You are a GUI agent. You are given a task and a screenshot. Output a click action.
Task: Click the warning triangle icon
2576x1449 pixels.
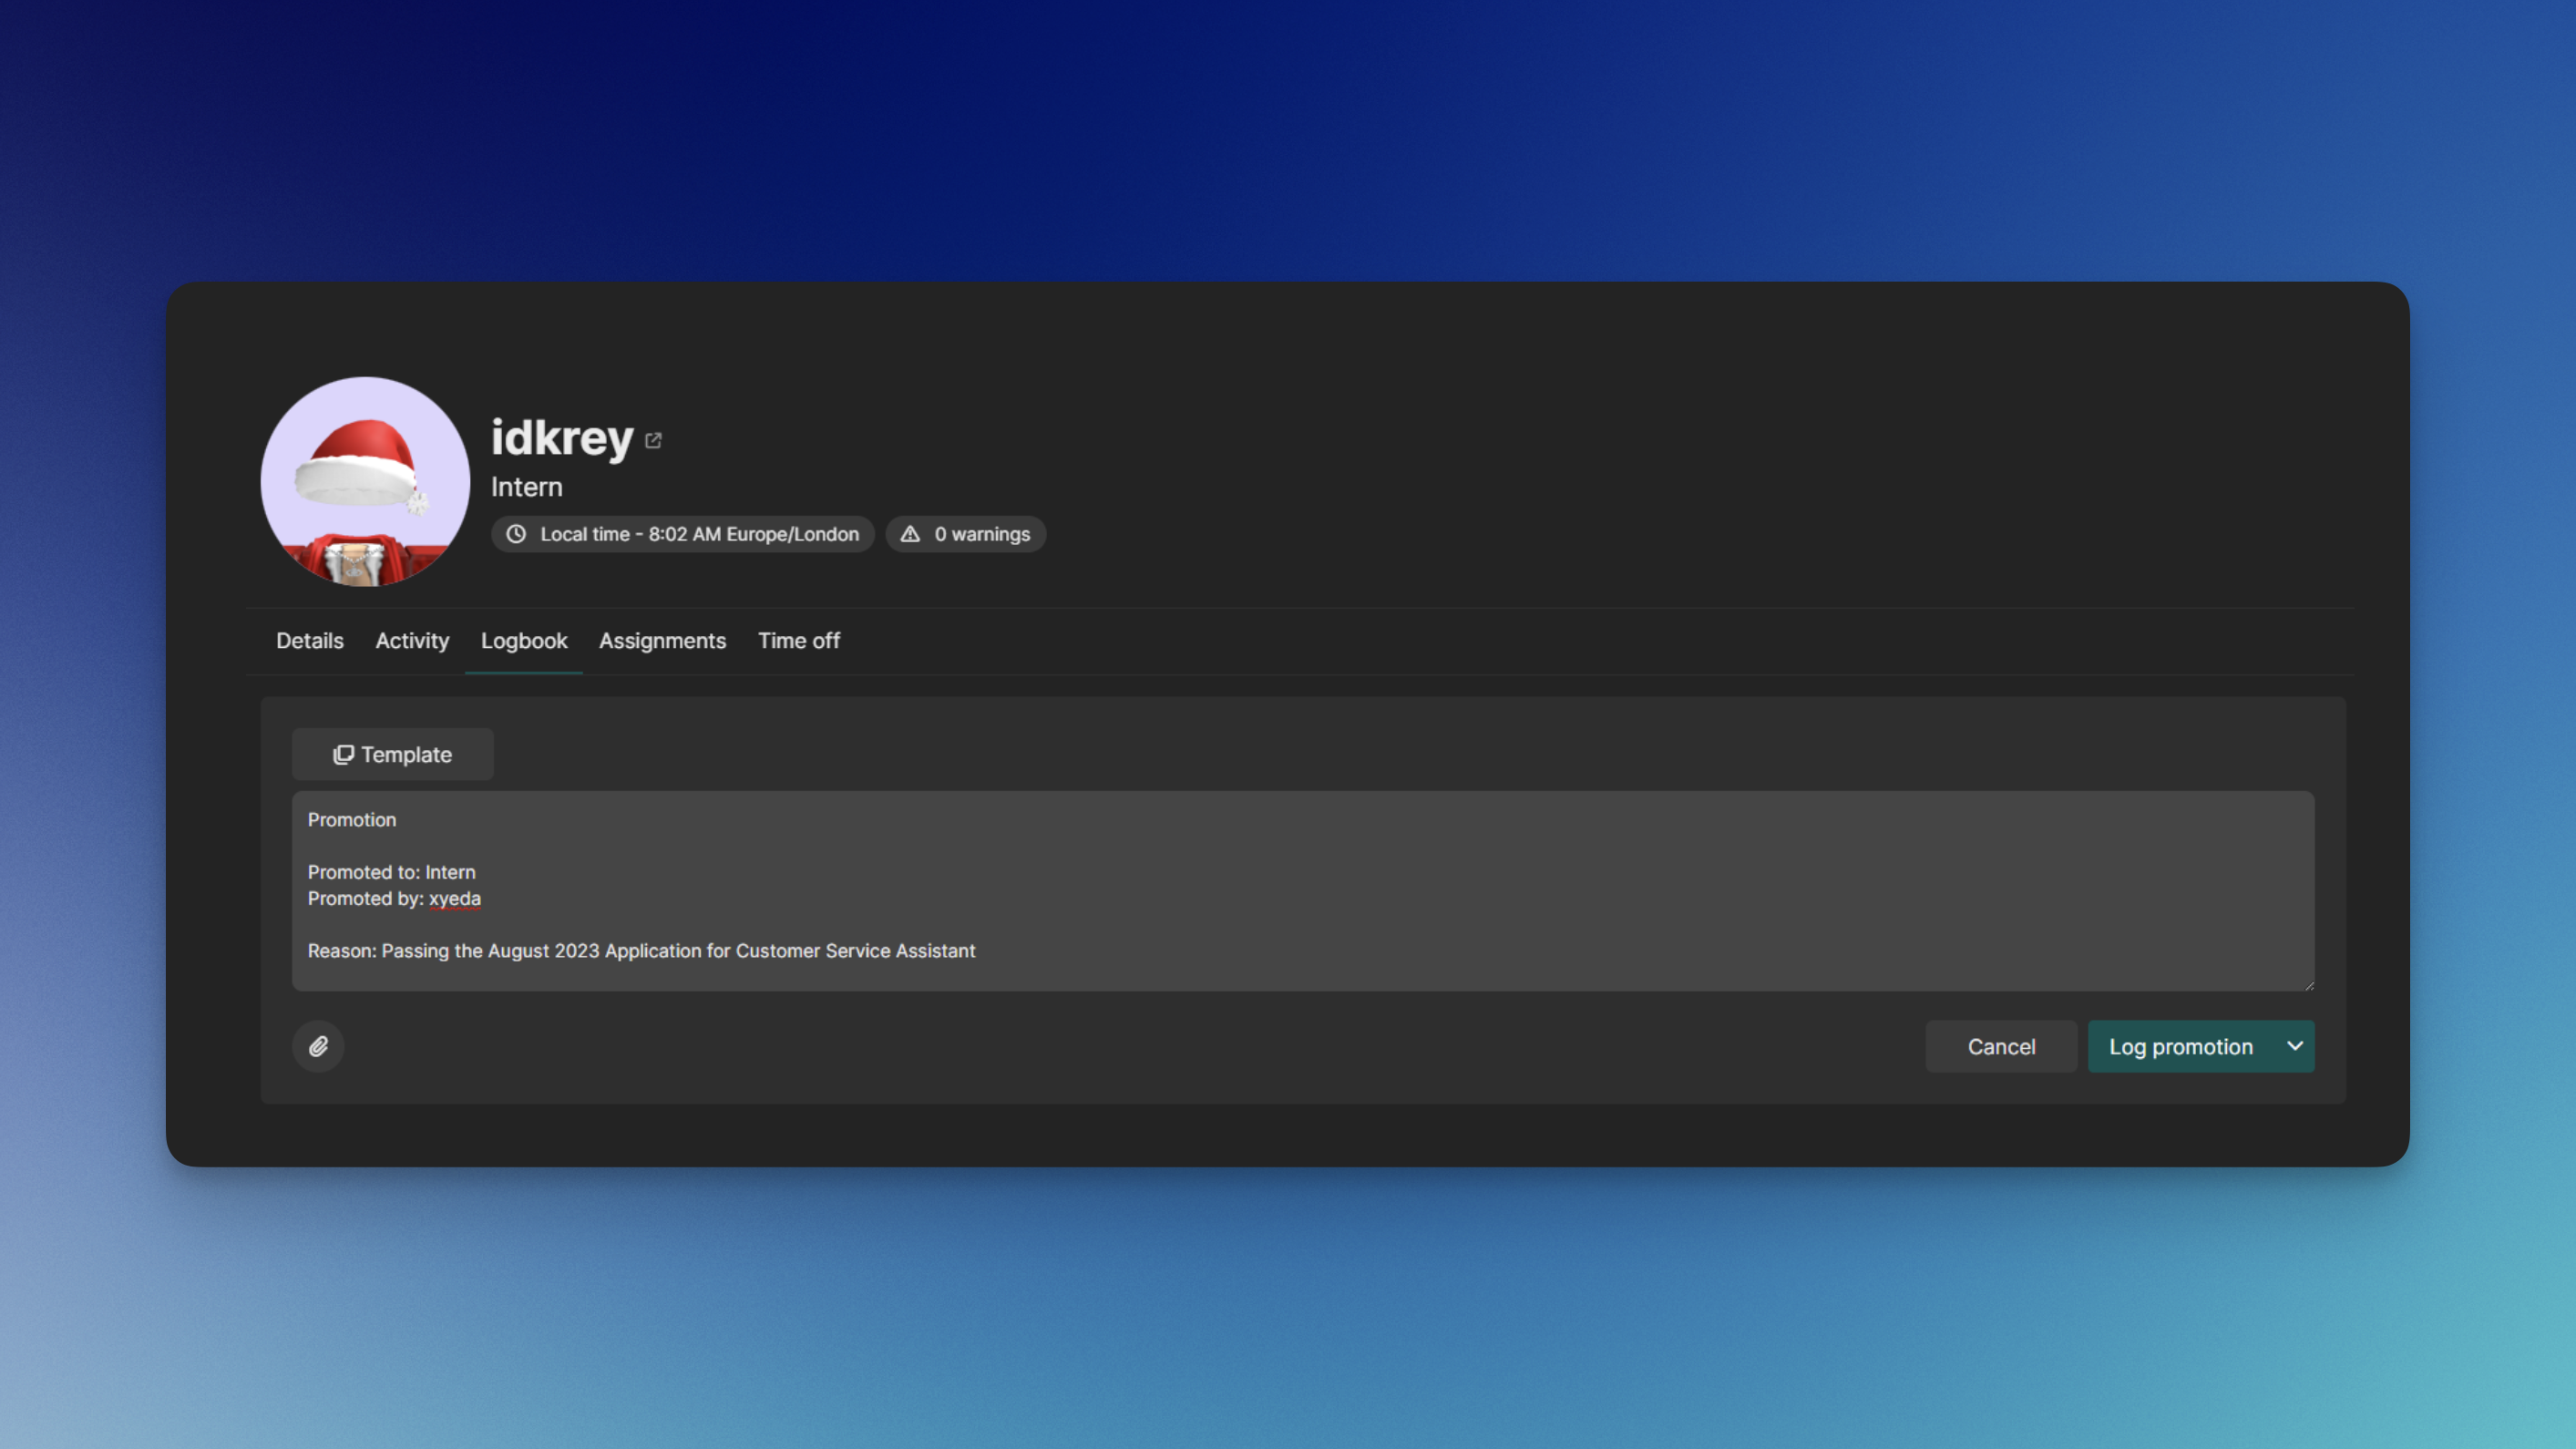[x=910, y=534]
